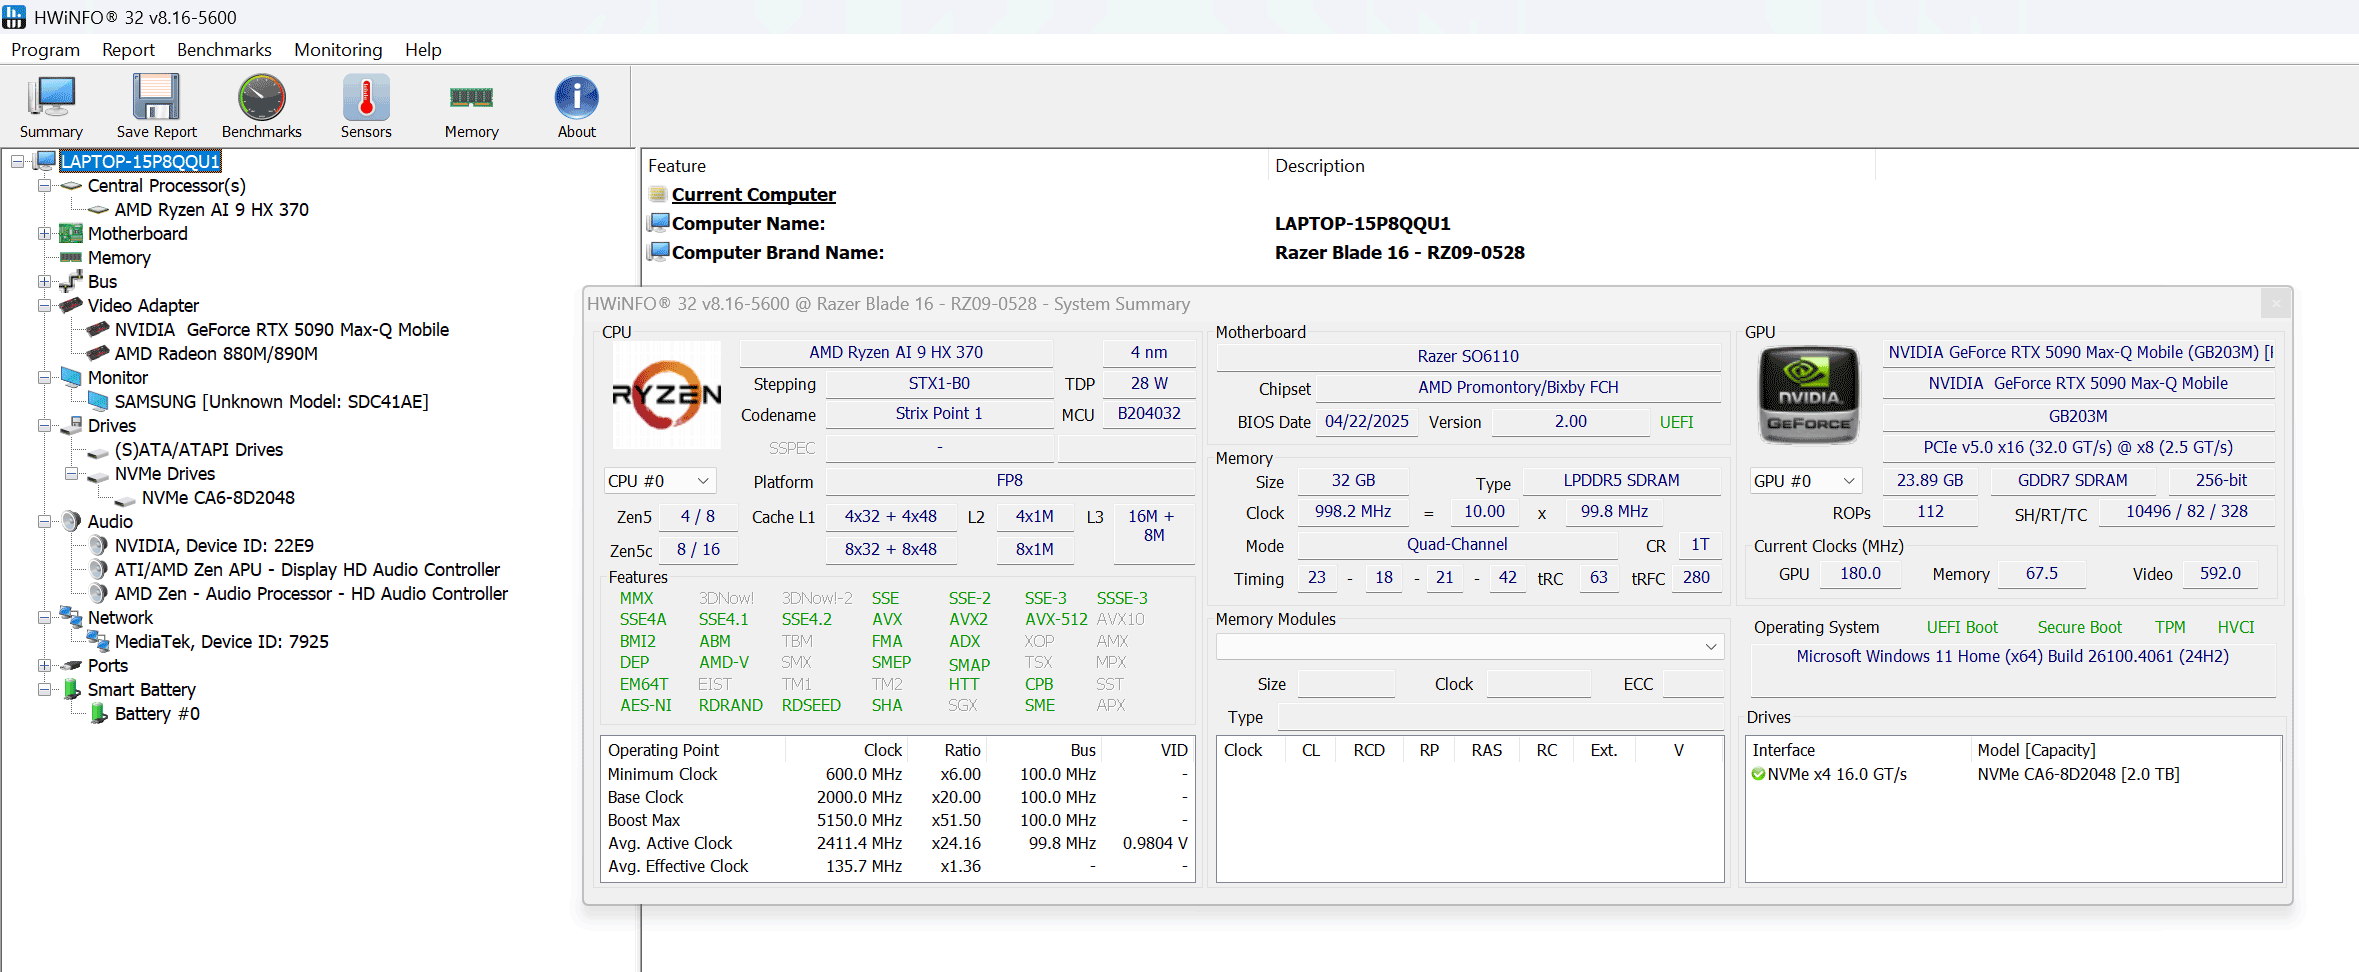Click the Motherboard tree node icon
2359x972 pixels.
[x=71, y=233]
